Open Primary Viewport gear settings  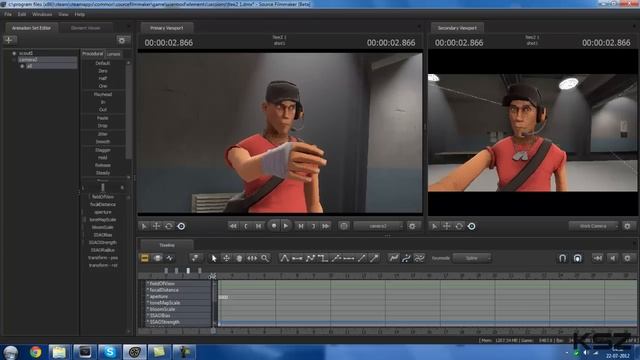(412, 226)
